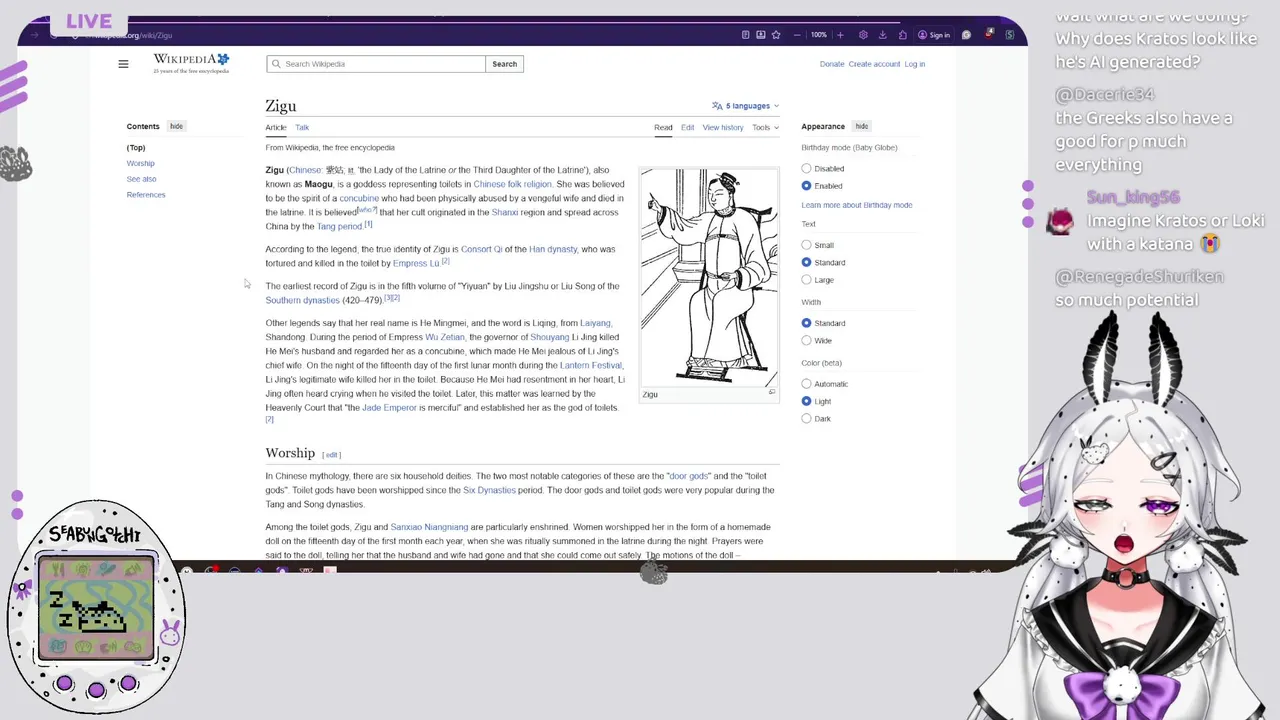Enlarge the Zigu image via corner icon
This screenshot has height=720, width=1280.
771,392
